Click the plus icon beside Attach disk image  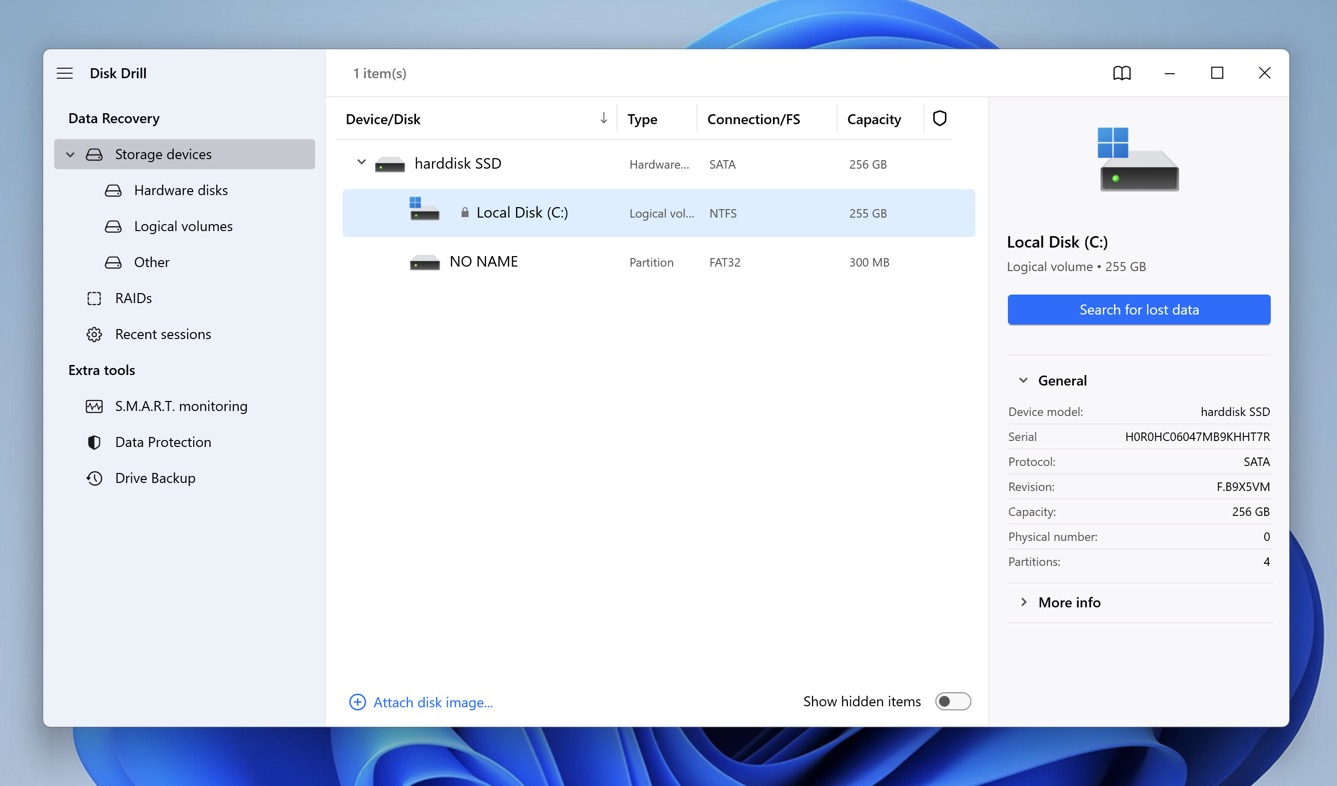[x=357, y=702]
